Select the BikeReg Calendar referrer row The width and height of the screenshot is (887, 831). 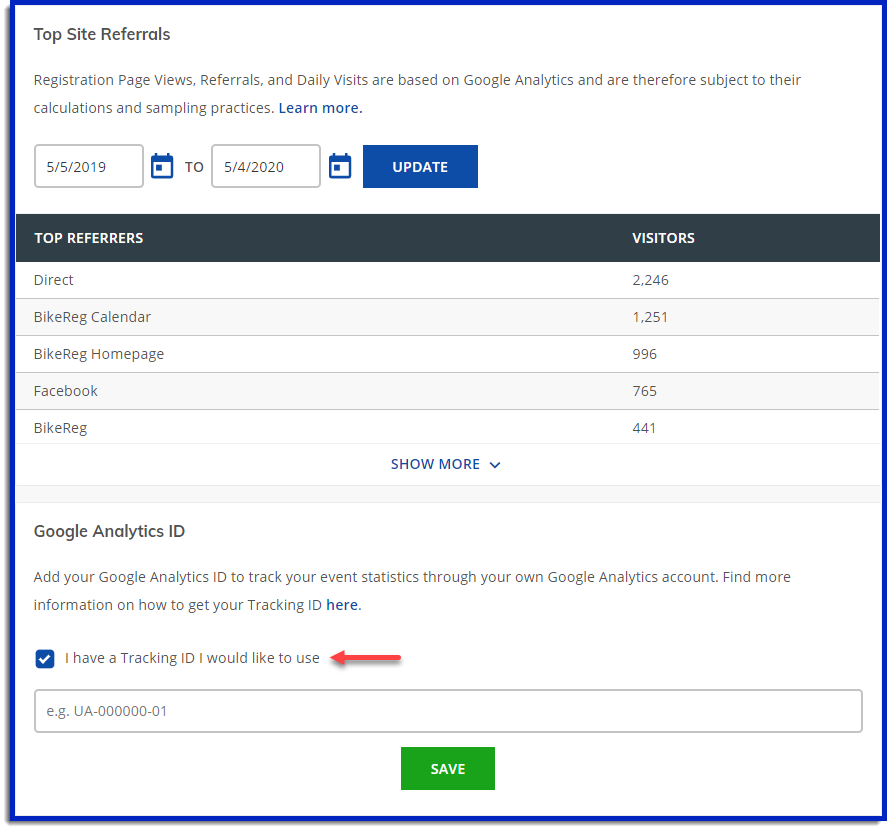tap(92, 317)
